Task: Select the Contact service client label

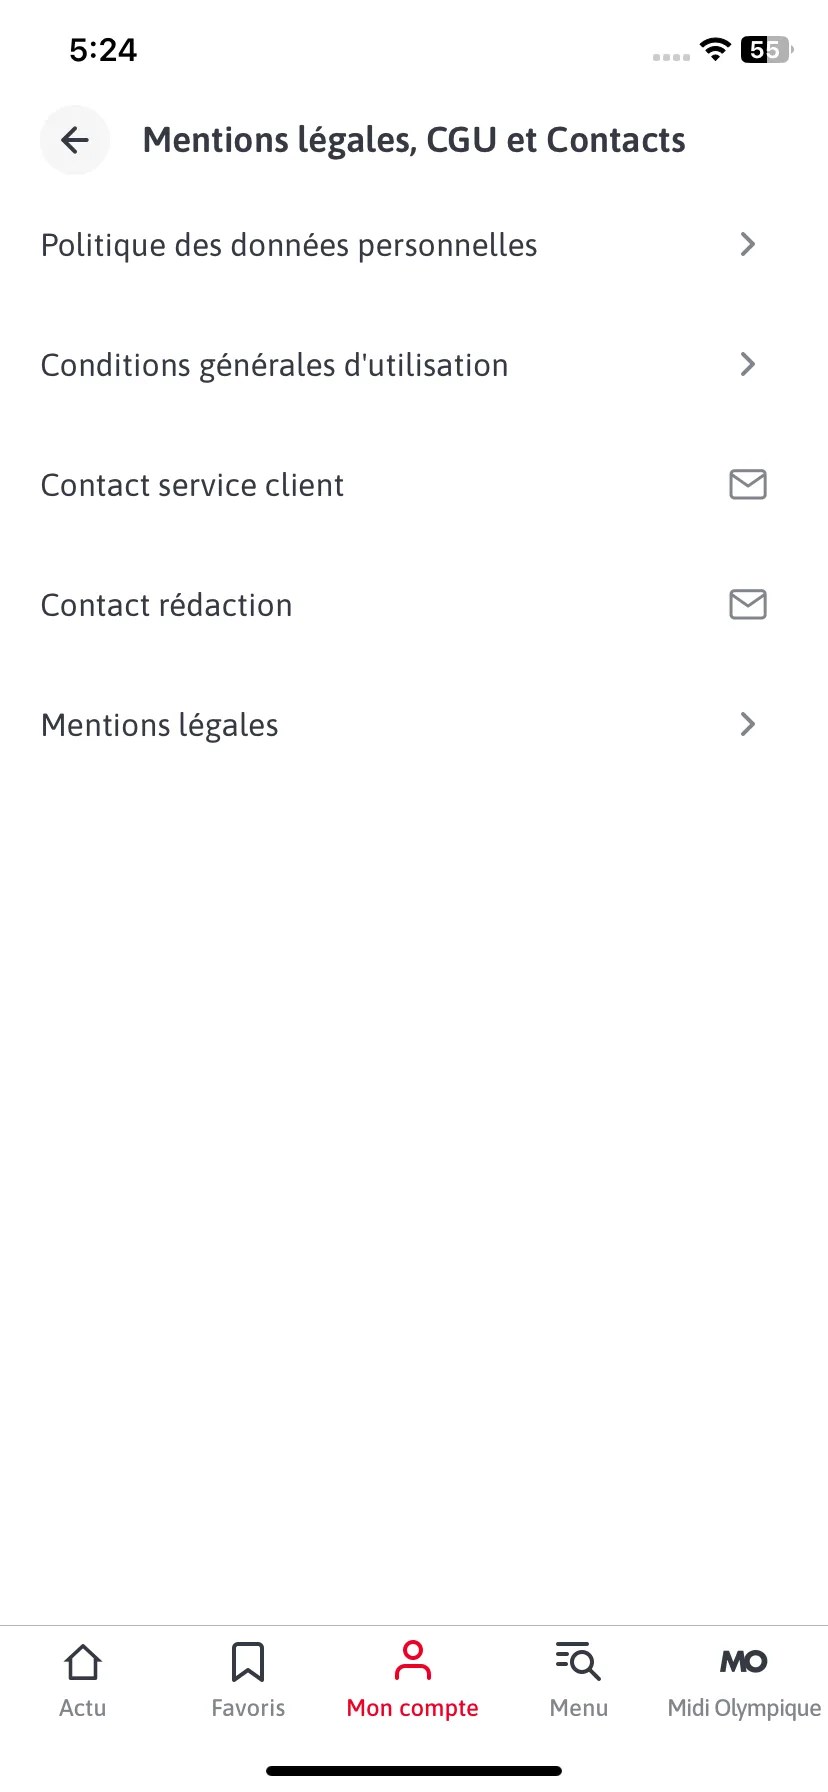Action: [192, 485]
